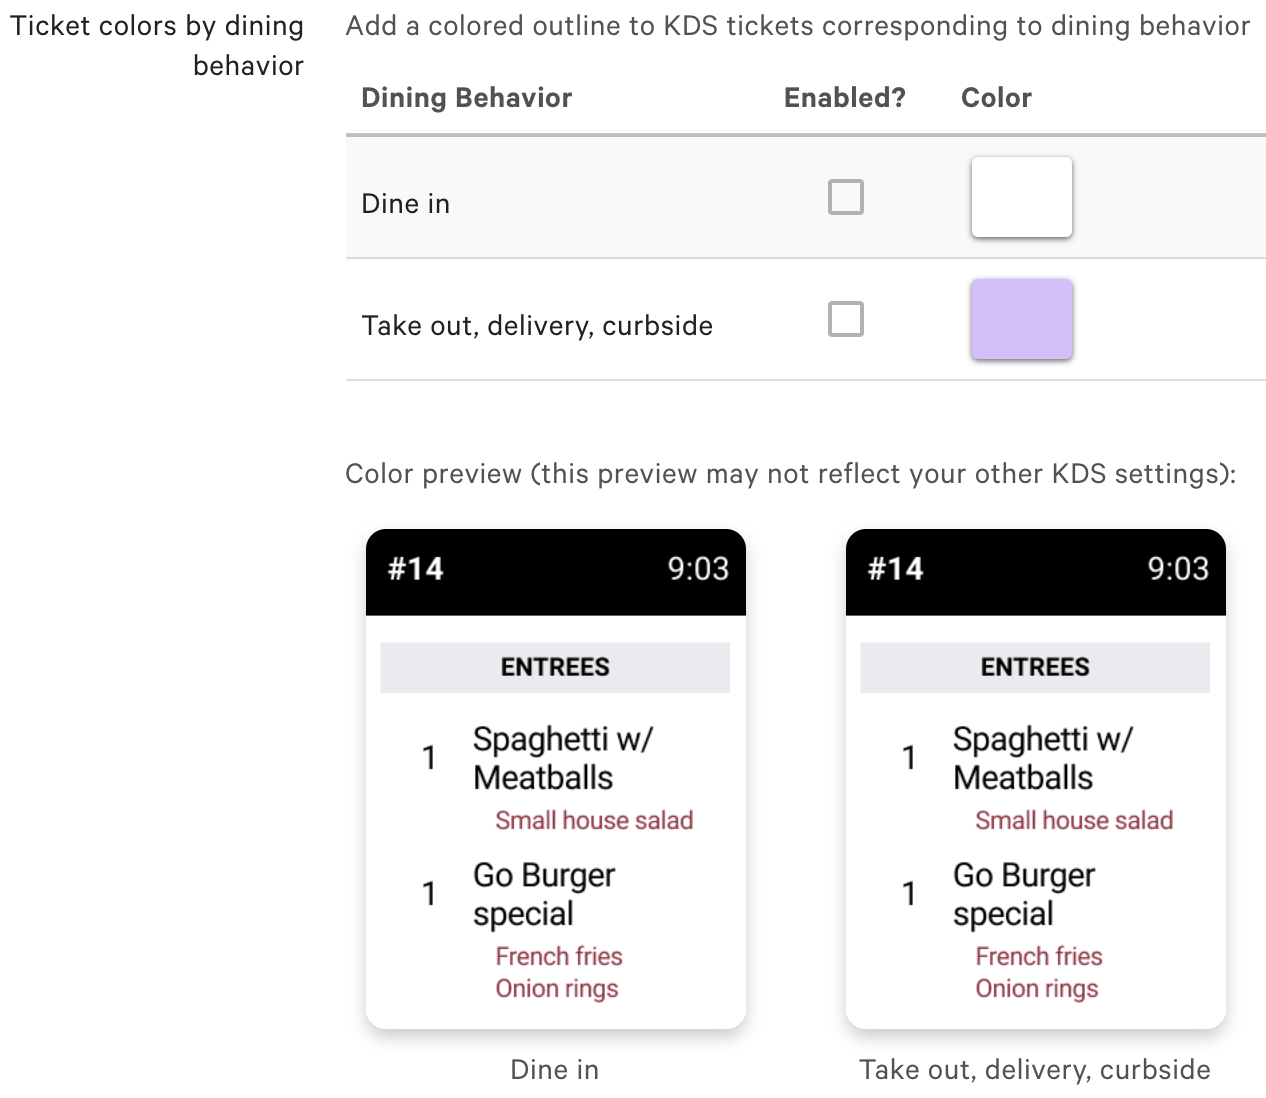Image resolution: width=1266 pixels, height=1098 pixels.
Task: Click the Color column header
Action: click(x=996, y=97)
